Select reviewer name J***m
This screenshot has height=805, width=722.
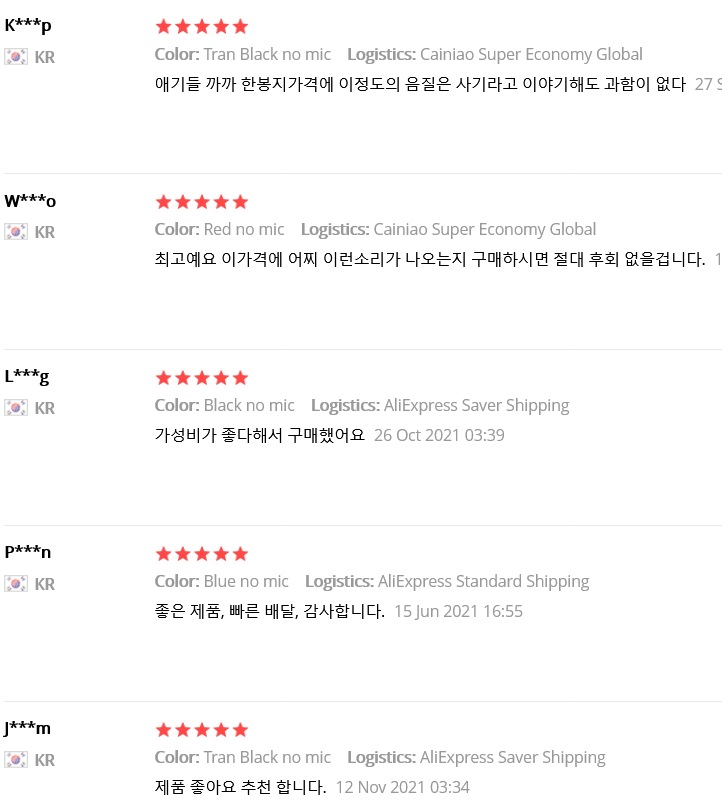pos(27,728)
